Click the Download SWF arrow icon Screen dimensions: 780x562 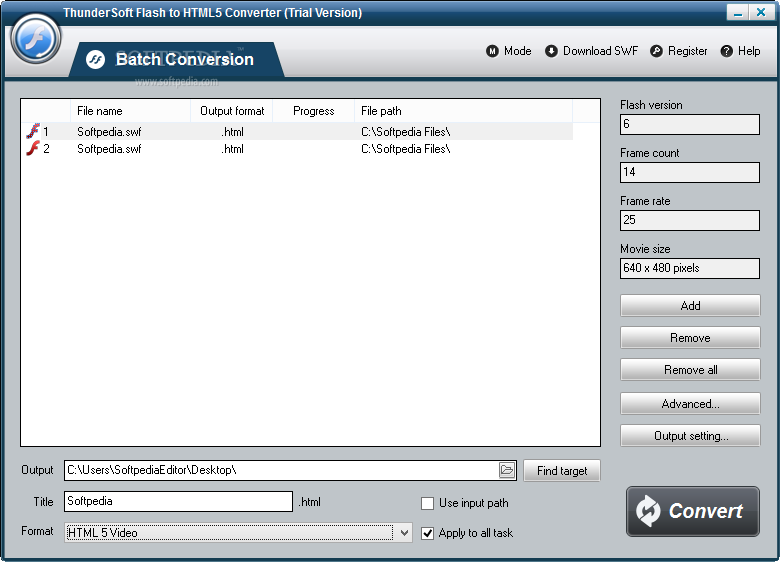pos(551,51)
